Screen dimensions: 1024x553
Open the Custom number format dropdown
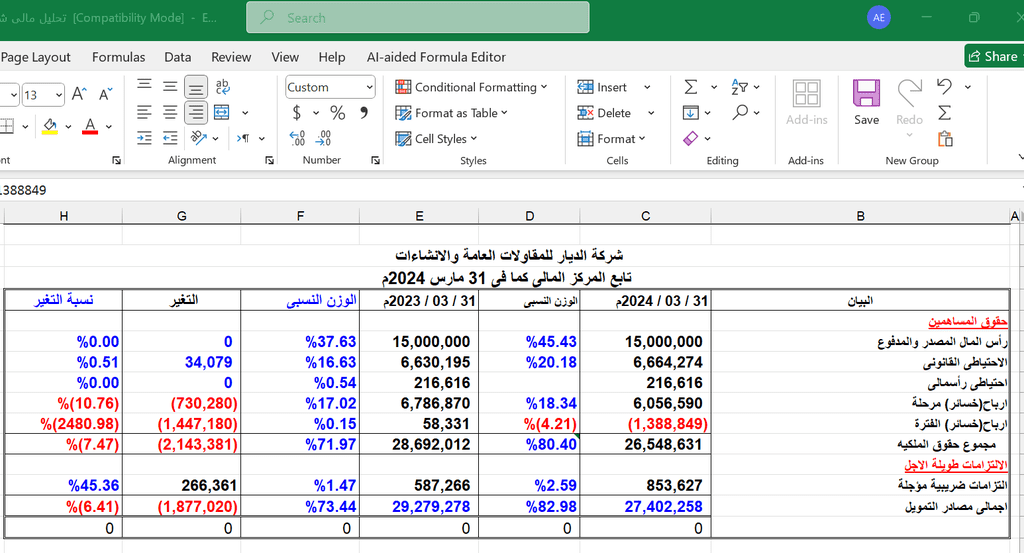pos(330,87)
